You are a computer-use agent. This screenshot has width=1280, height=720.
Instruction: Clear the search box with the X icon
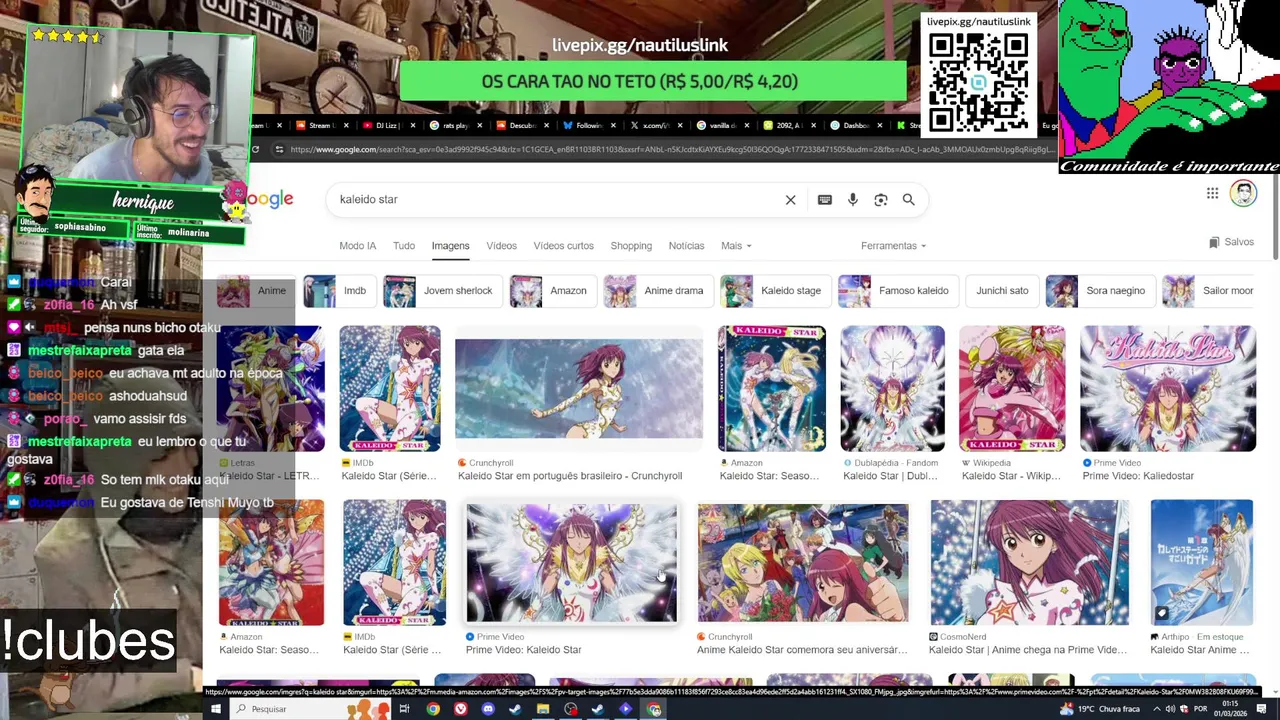tap(790, 200)
